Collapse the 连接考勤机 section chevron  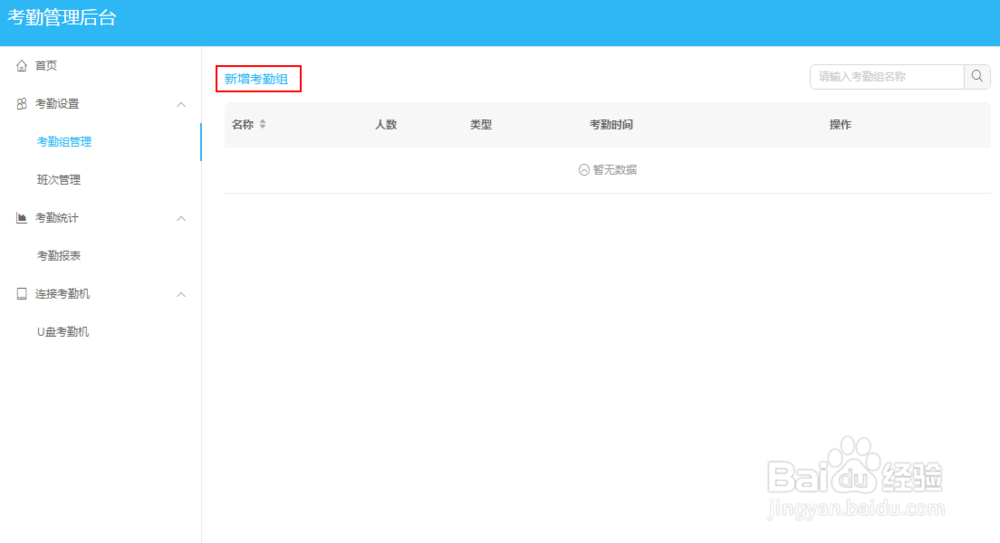[x=181, y=294]
